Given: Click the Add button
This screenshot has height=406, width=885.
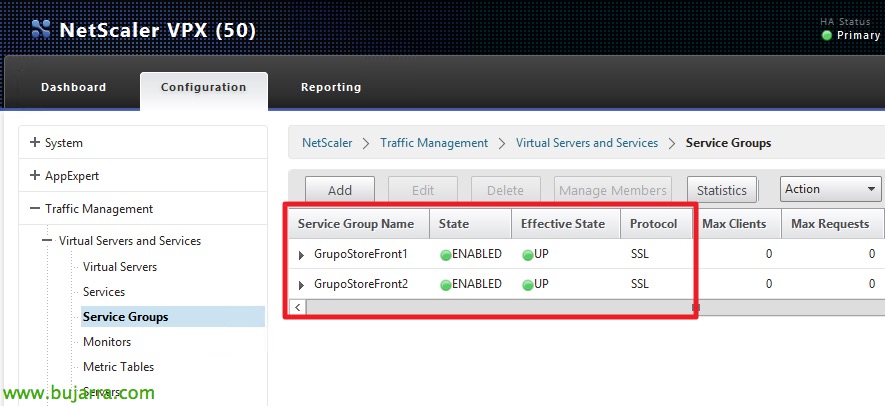Looking at the screenshot, I should pos(340,190).
